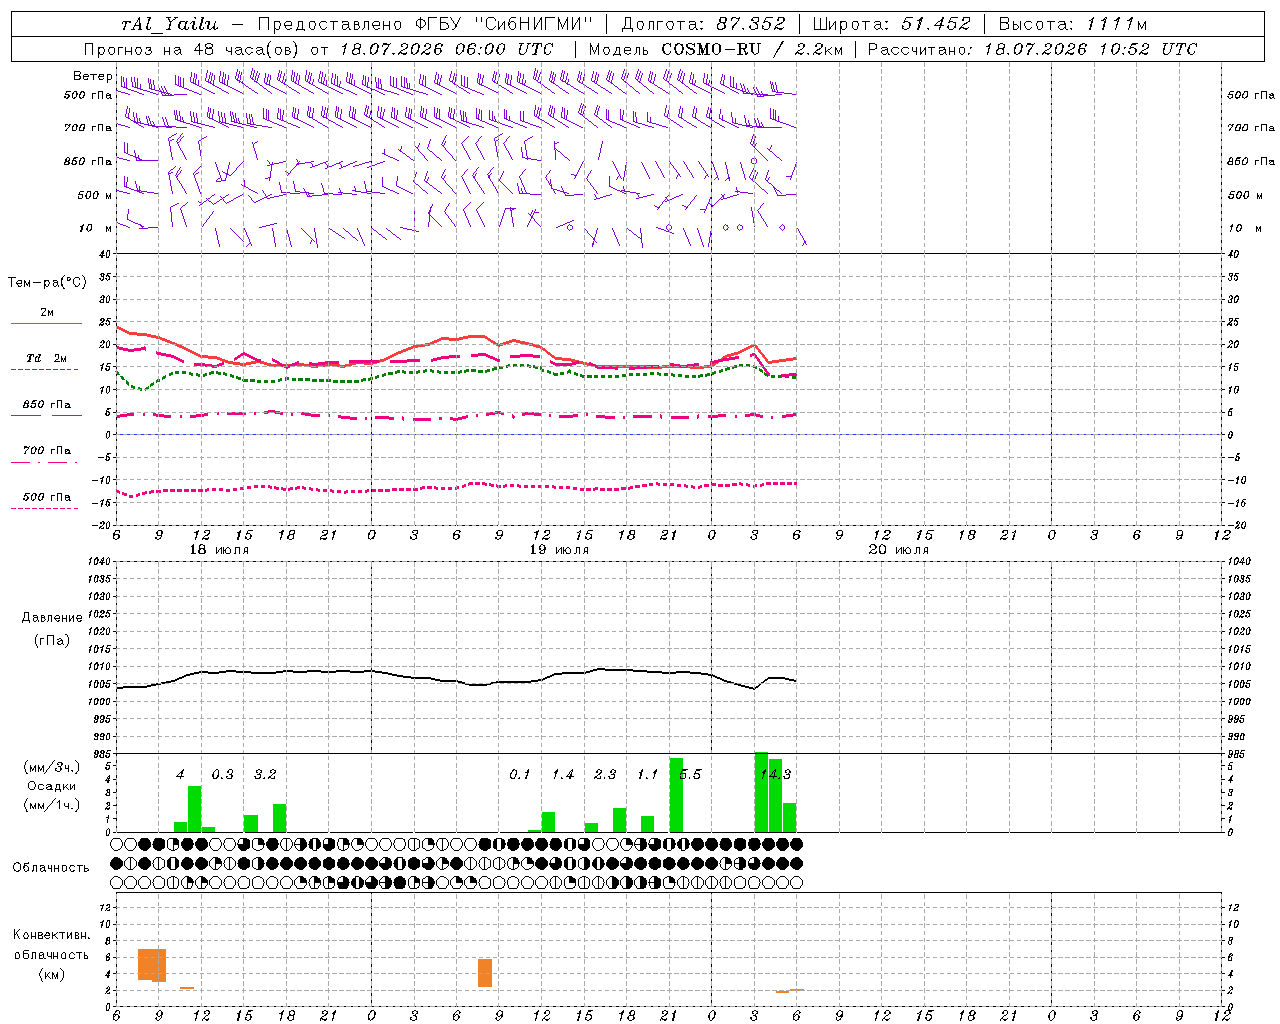This screenshot has height=1024, width=1280.
Task: Select the 500 гПа temperature legend entry
Action: pos(46,501)
